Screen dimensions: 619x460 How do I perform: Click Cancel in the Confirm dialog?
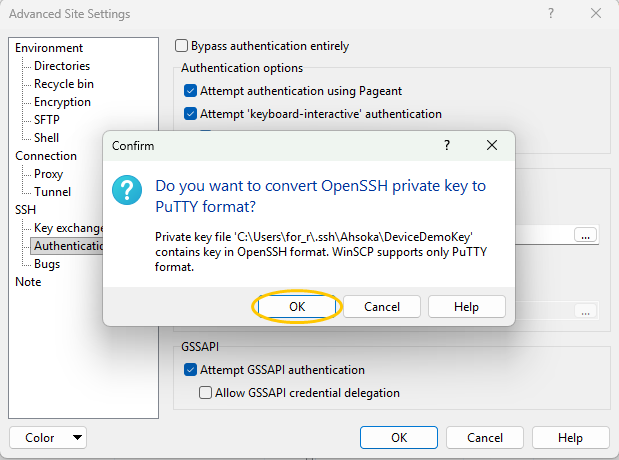382,307
